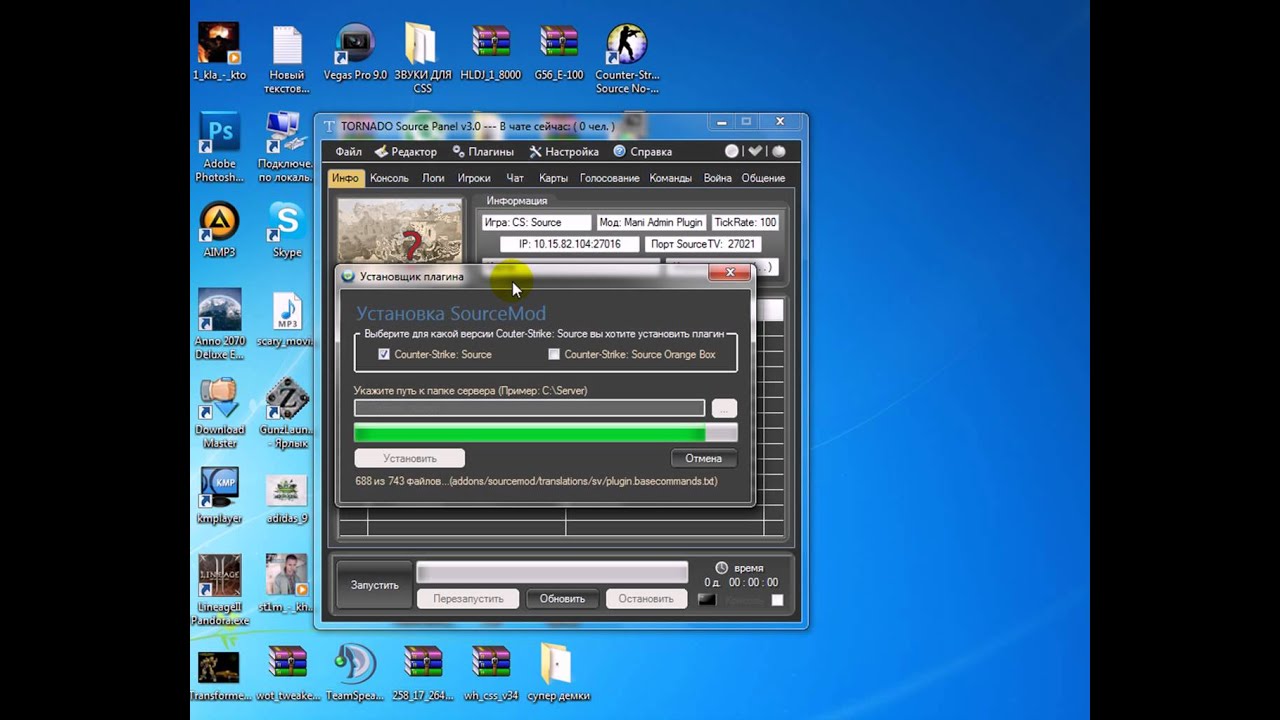Click the Запустить button
The height and width of the screenshot is (720, 1280).
[374, 585]
